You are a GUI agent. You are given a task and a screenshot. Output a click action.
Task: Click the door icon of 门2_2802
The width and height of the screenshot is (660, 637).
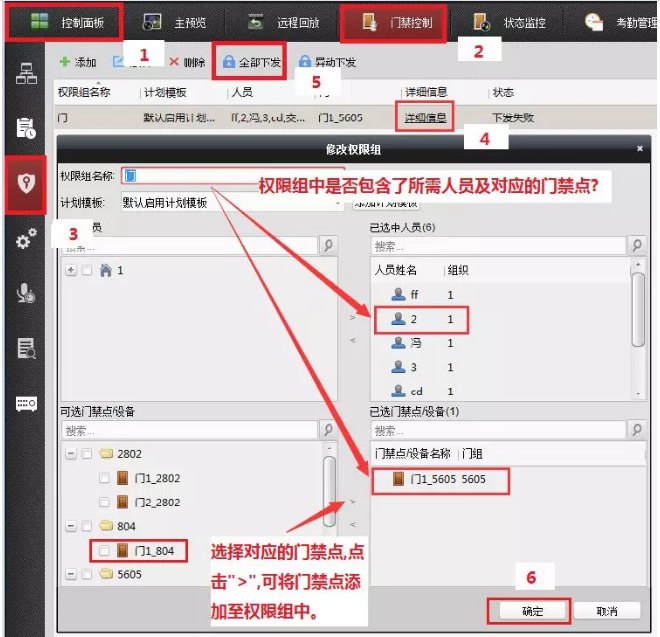click(122, 502)
